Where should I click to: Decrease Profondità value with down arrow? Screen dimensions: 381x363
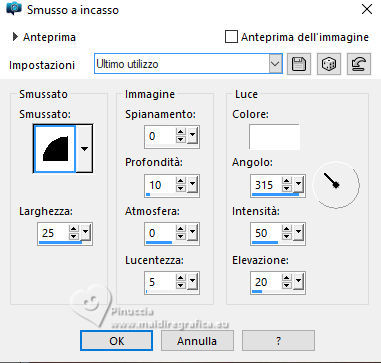click(x=181, y=188)
